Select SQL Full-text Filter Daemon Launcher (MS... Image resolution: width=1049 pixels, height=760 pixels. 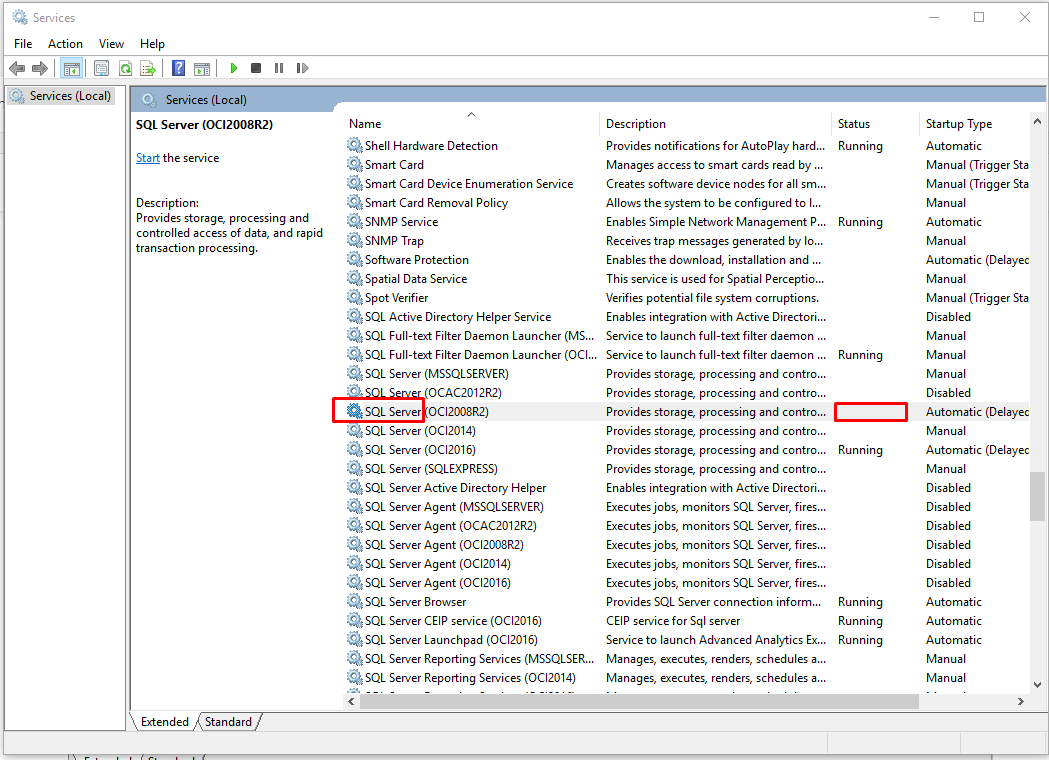(688, 336)
